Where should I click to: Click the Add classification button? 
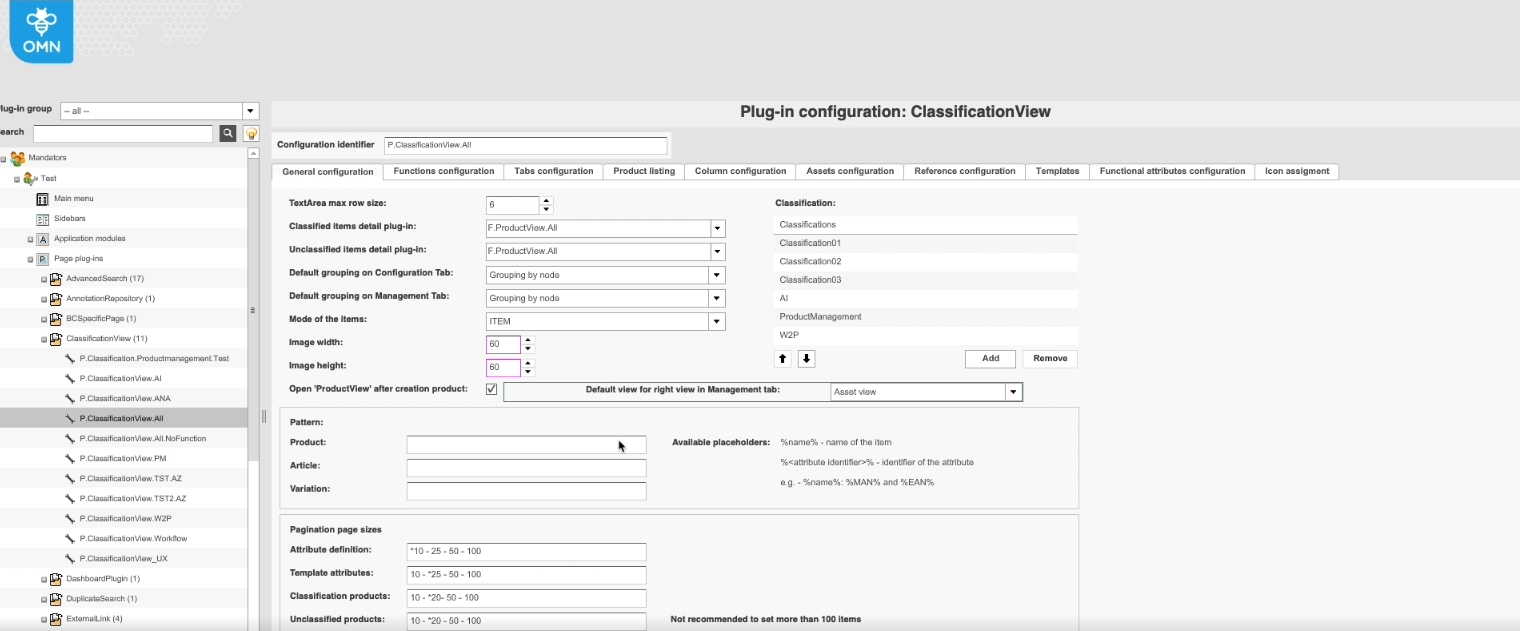[990, 358]
